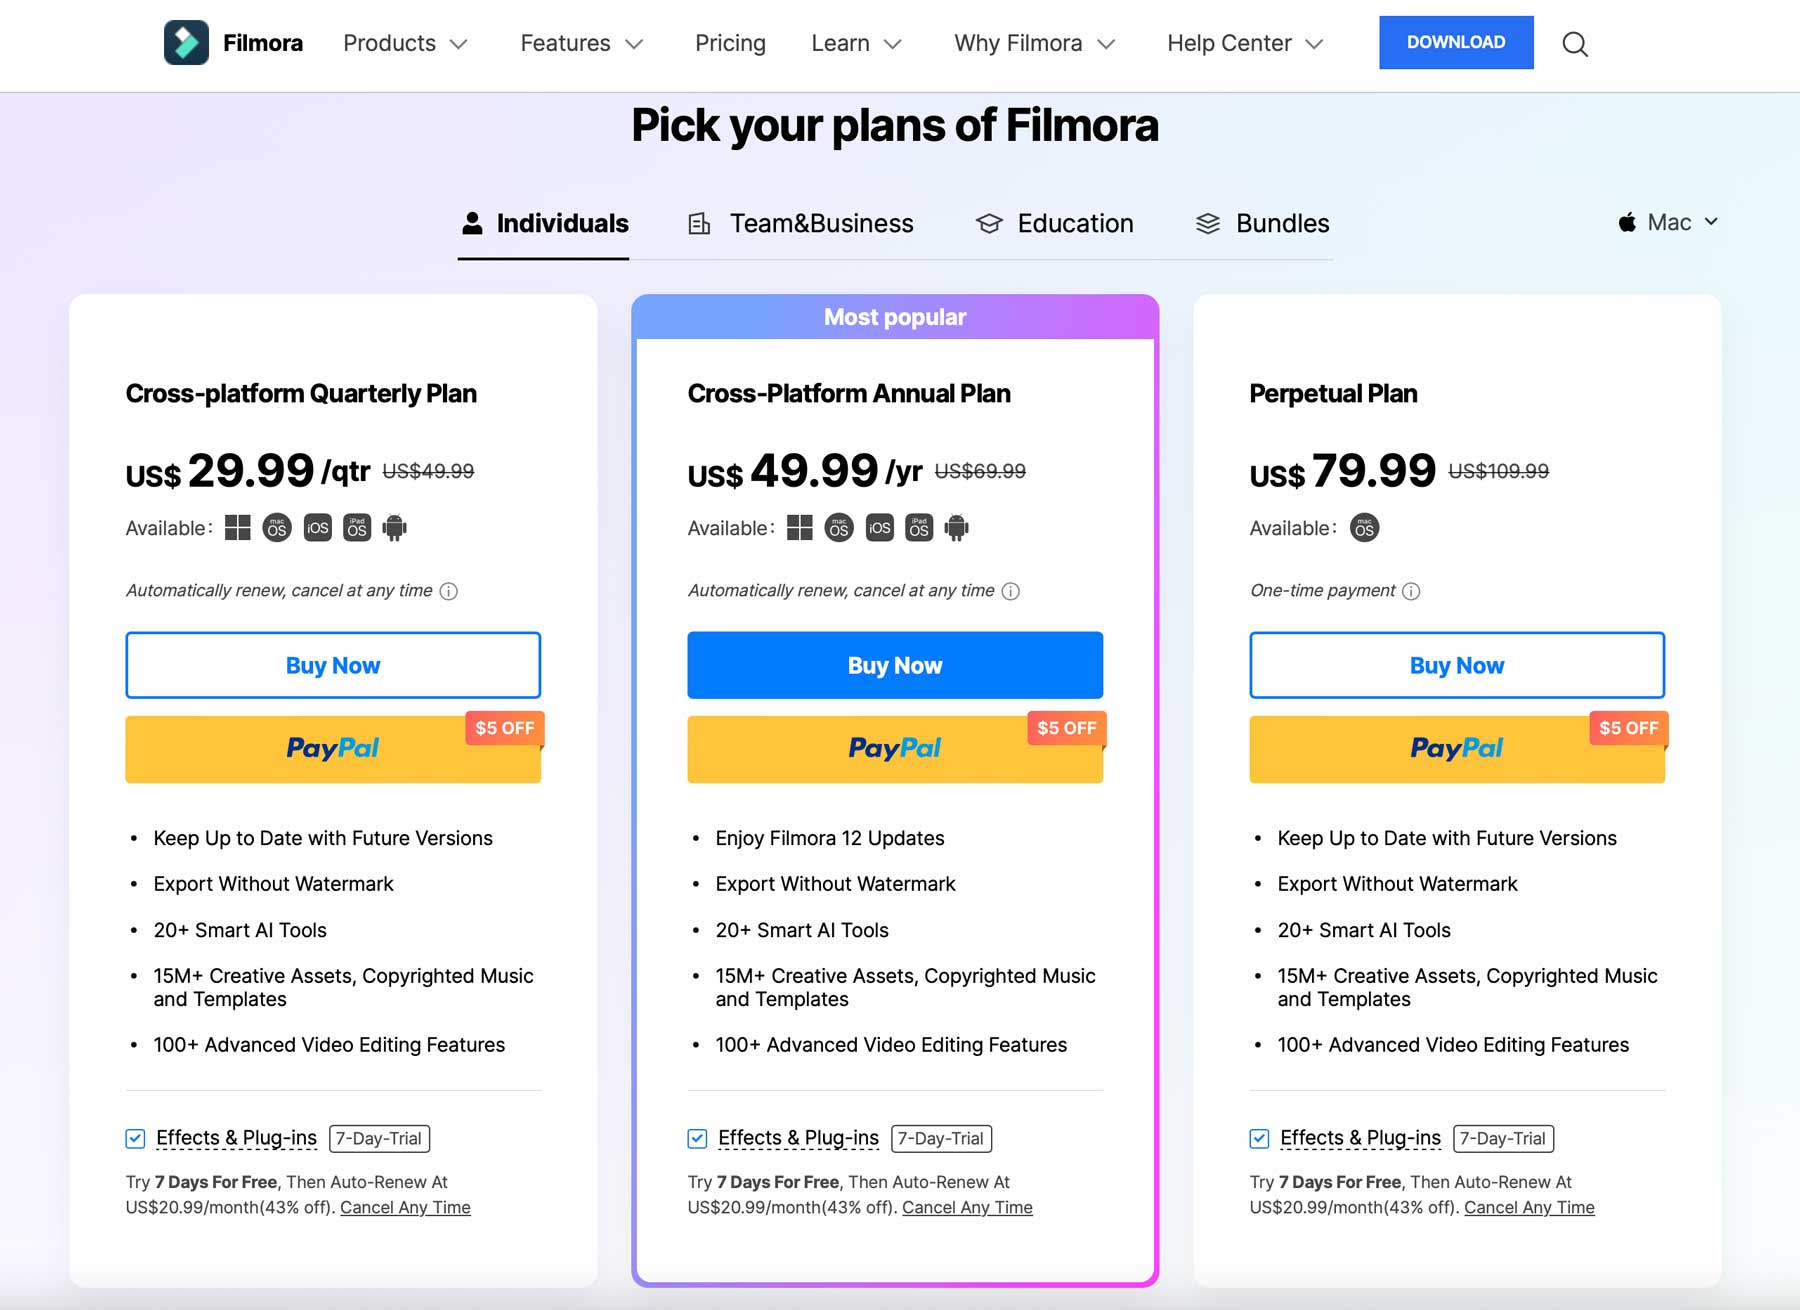Click the graduation cap icon beside Education
Screen dimensions: 1800x1310
pyautogui.click(x=988, y=223)
